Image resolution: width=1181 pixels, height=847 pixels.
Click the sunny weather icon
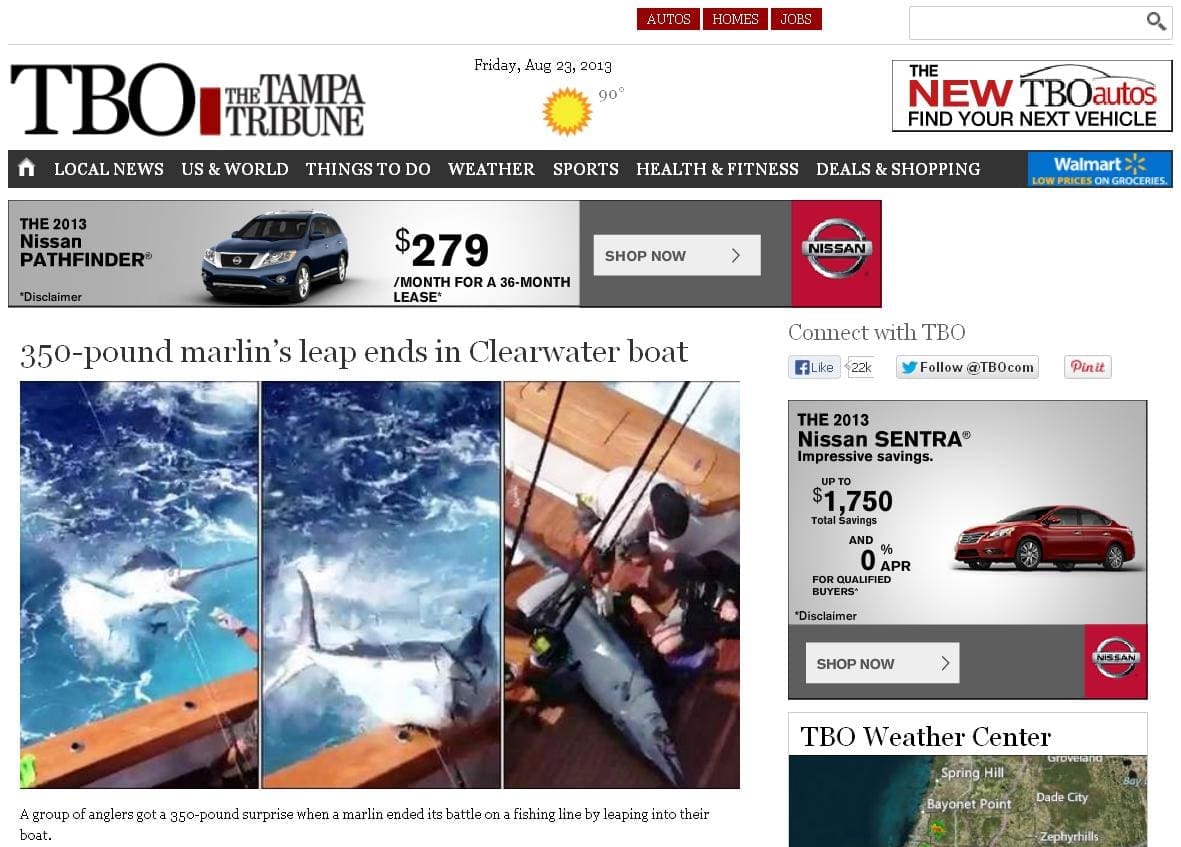pos(567,111)
